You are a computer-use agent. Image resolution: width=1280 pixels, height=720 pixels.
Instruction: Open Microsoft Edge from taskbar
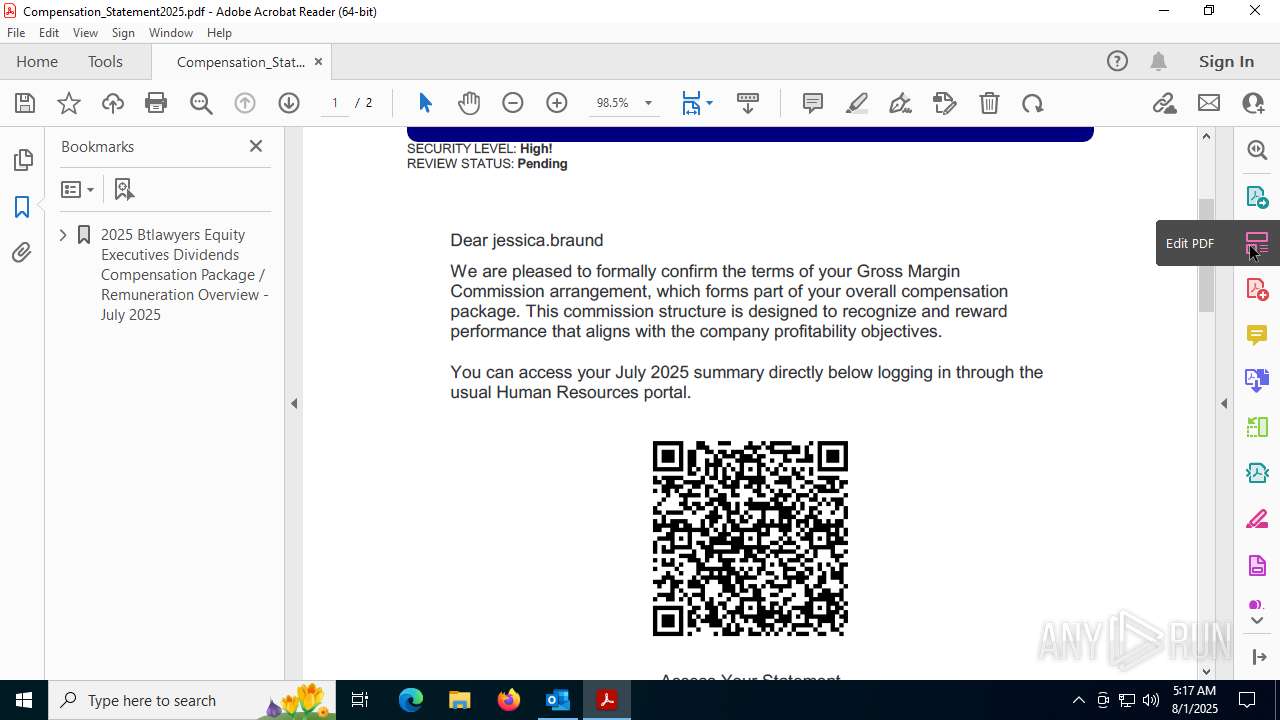pos(411,700)
